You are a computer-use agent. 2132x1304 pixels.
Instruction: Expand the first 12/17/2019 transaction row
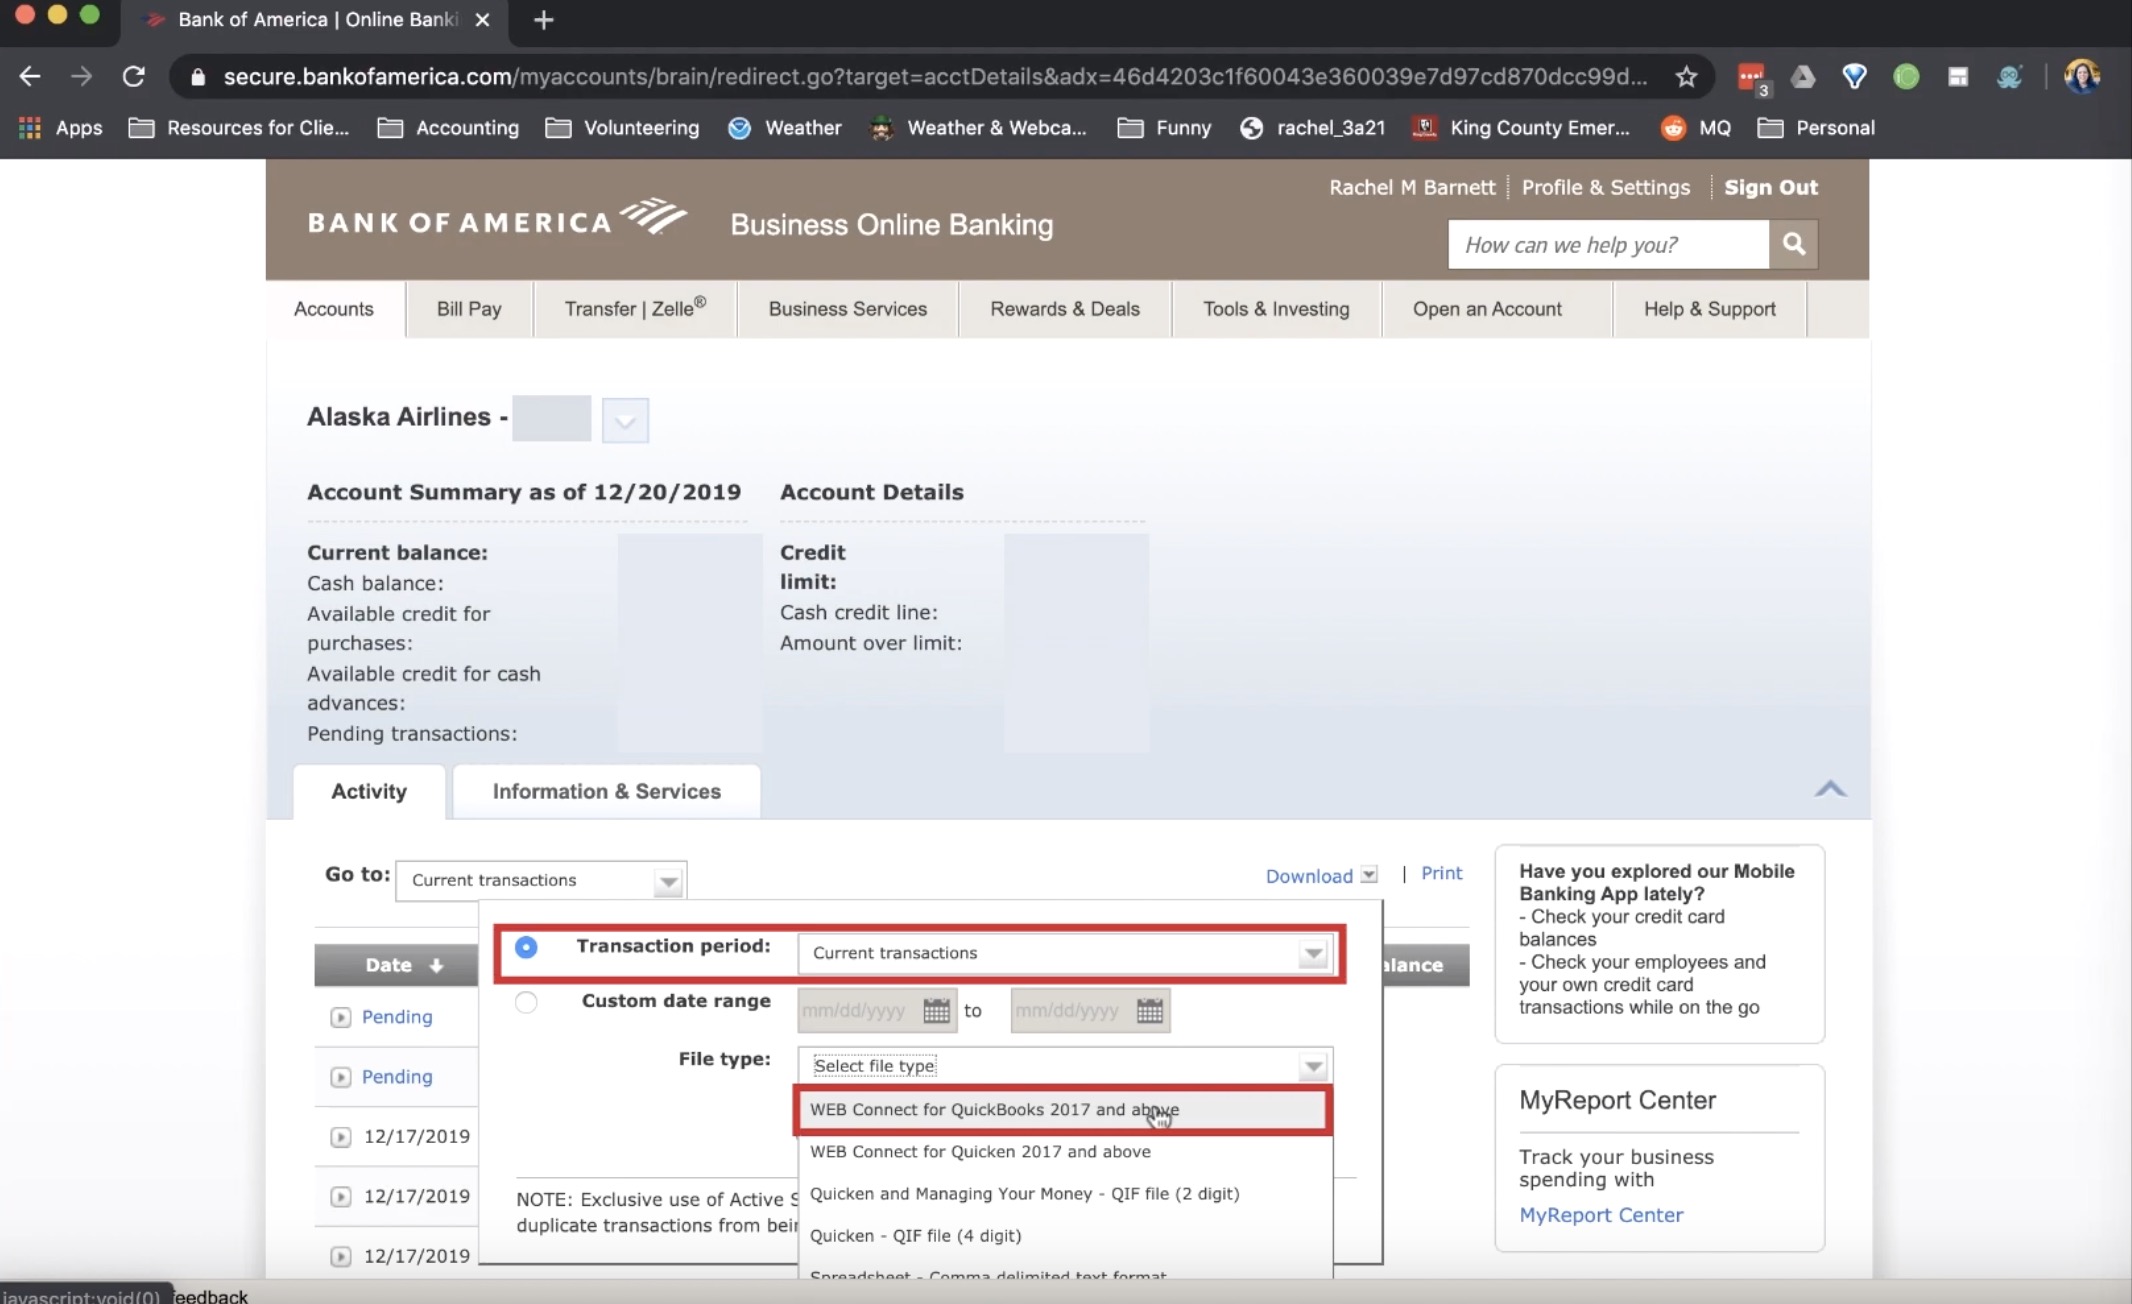(x=340, y=1137)
